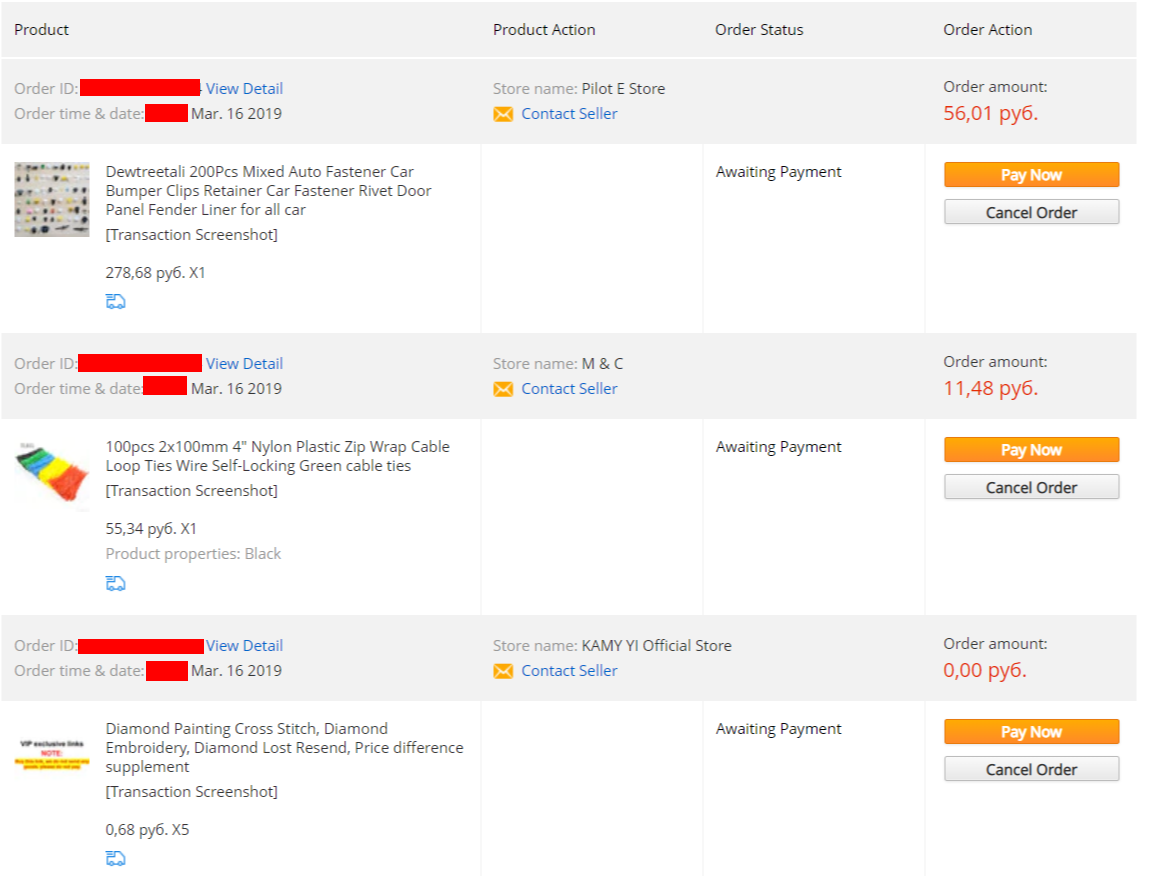Pay Now for the 0,00 руб. order
Viewport: 1153px width, 876px height.
pos(1032,732)
